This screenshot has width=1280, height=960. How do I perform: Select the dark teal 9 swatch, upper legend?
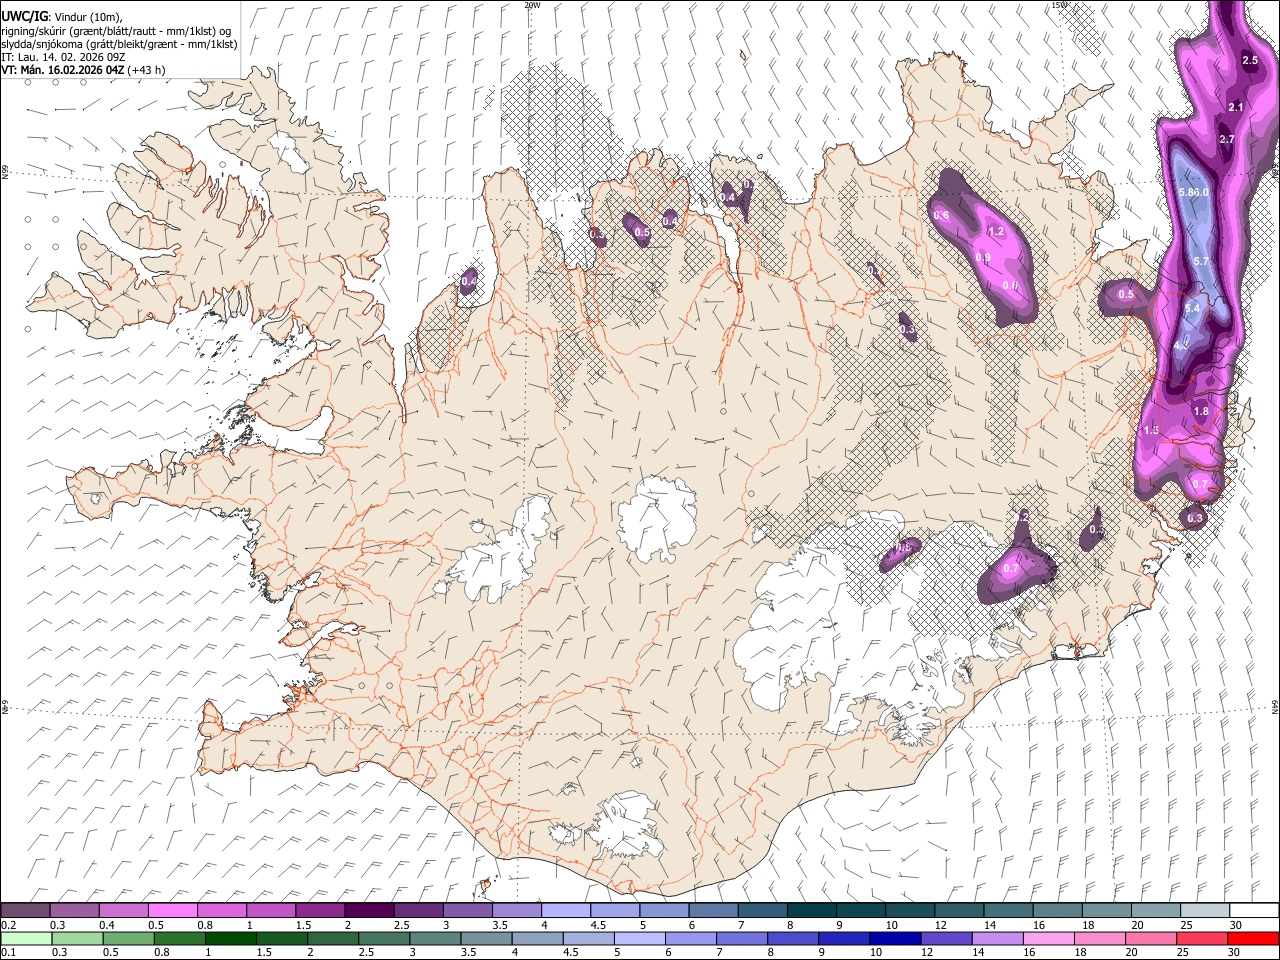tap(860, 911)
